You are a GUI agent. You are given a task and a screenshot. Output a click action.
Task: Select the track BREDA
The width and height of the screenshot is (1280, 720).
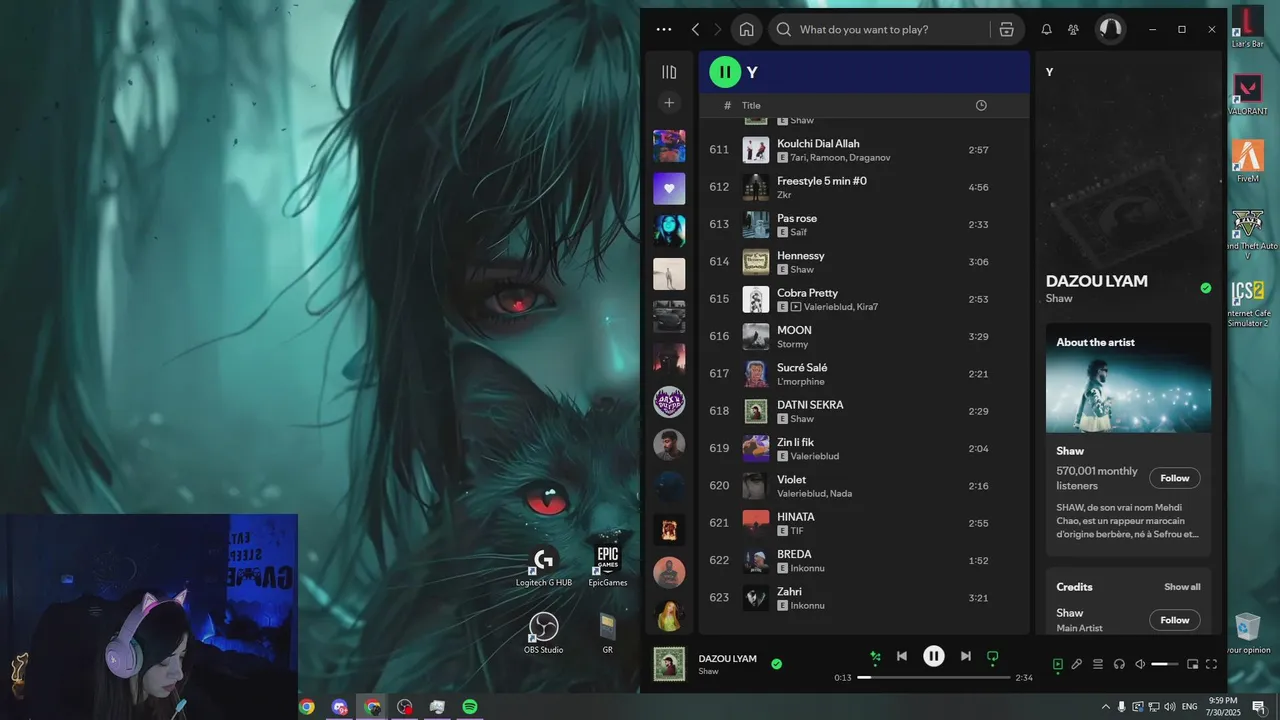[864, 561]
